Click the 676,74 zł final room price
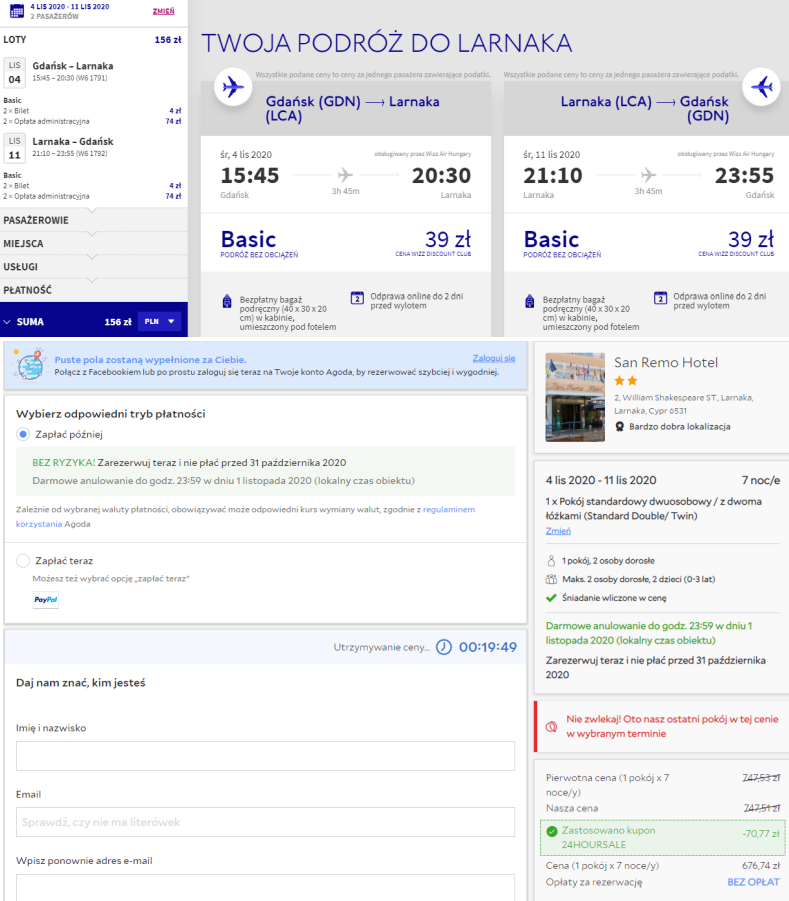Viewport: 789px width, 901px height. click(761, 865)
